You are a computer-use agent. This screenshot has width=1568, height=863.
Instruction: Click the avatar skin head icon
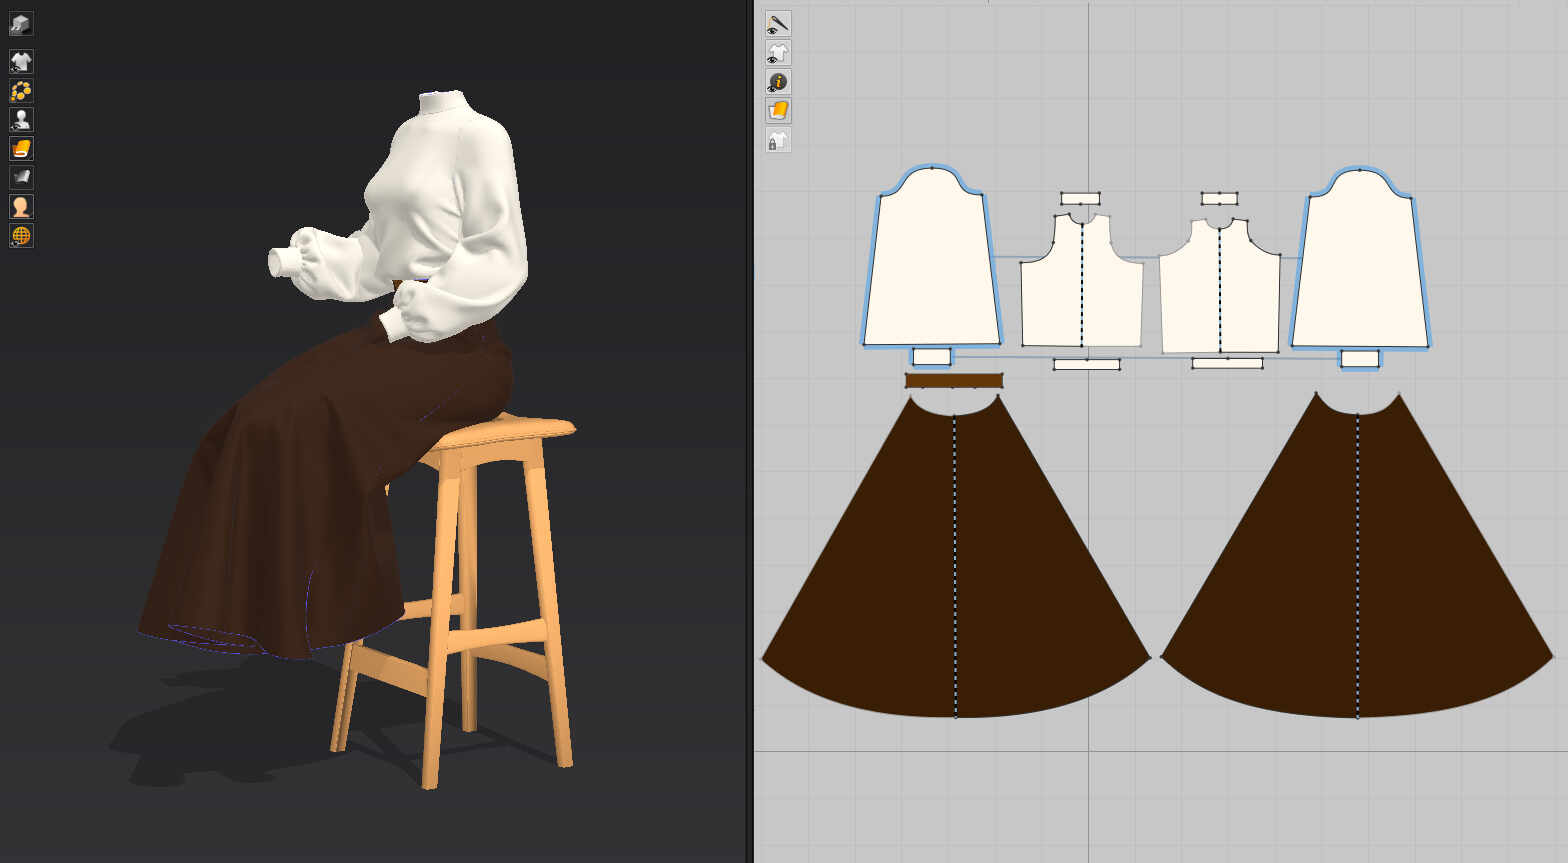[21, 207]
